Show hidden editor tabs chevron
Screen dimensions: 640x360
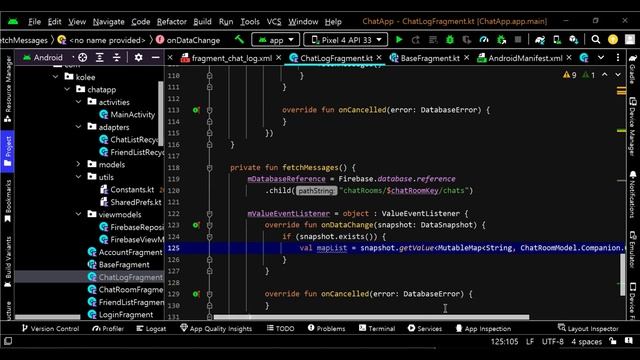point(601,58)
